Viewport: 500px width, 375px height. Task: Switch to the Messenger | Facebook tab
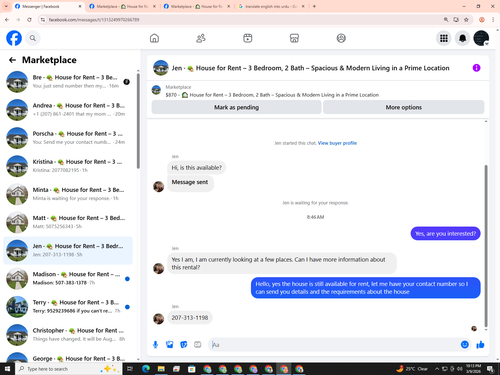tap(48, 6)
